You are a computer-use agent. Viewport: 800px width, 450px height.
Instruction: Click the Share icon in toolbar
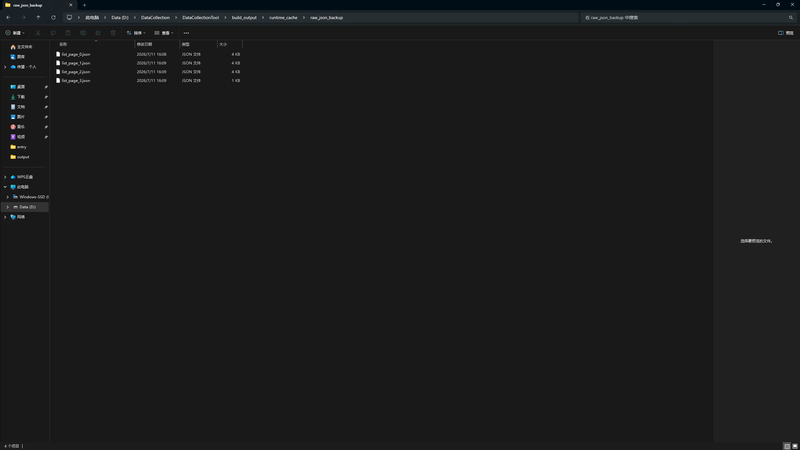(98, 33)
